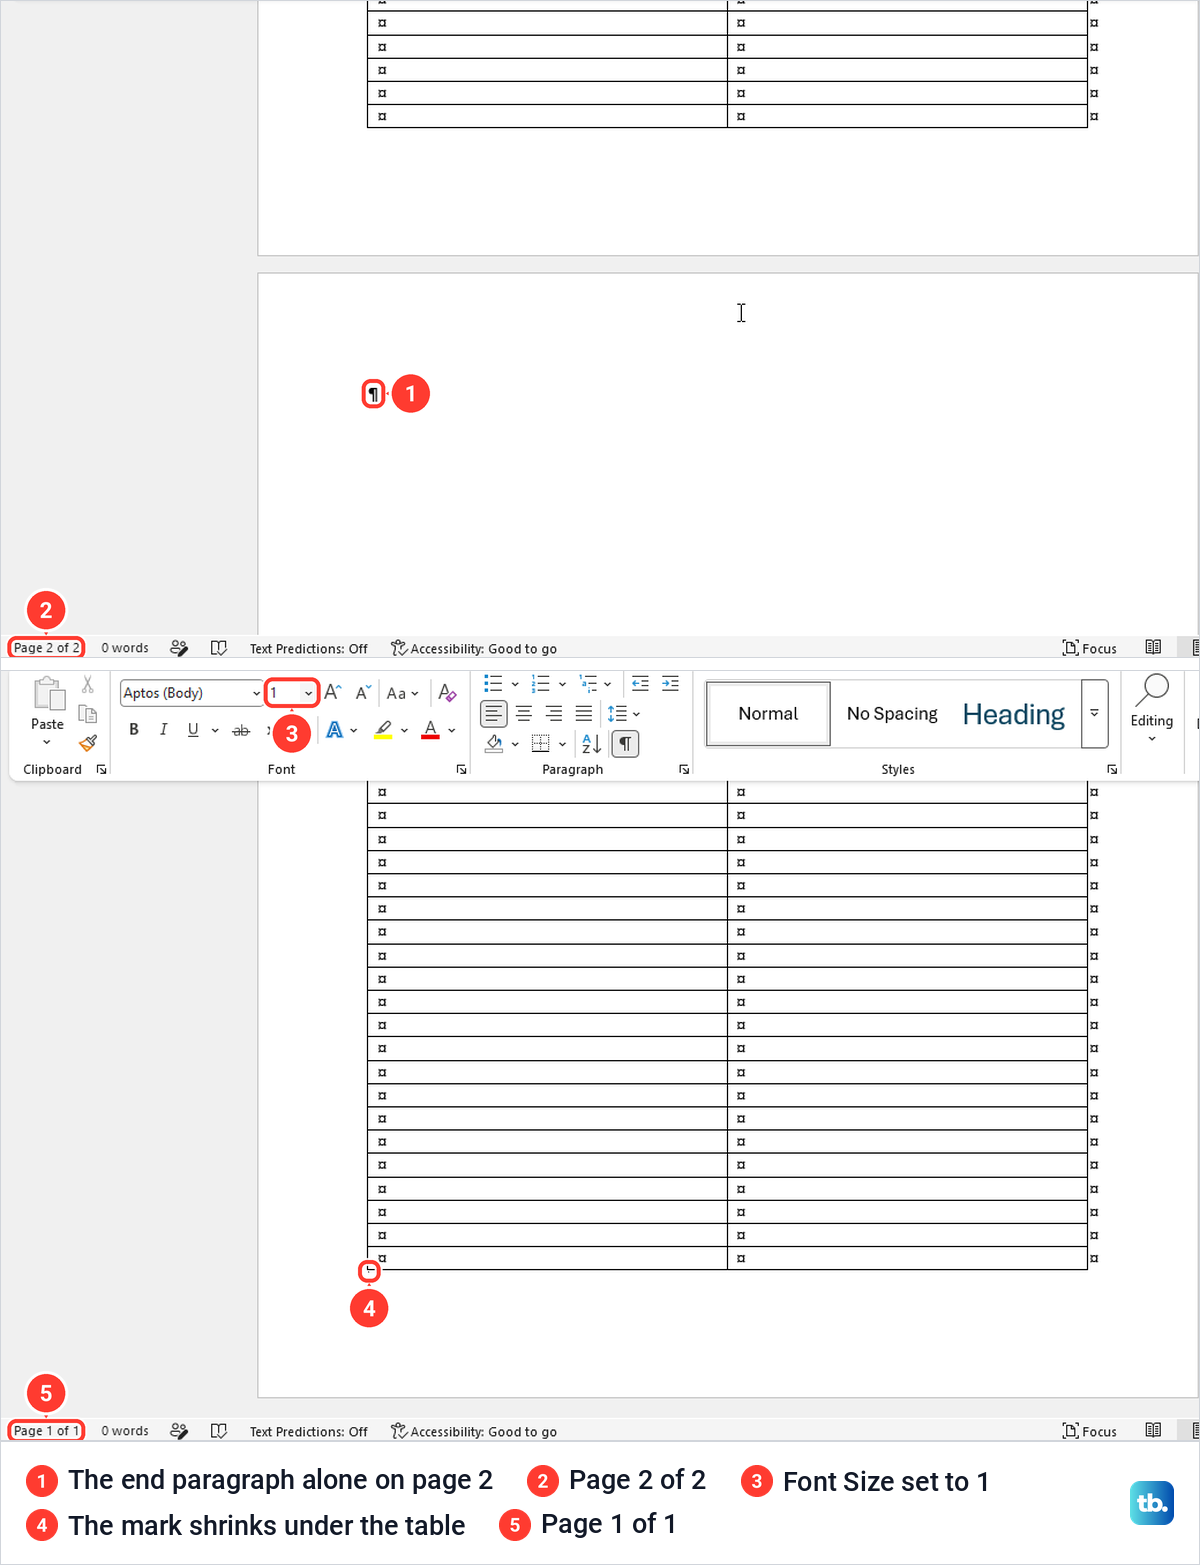1200x1565 pixels.
Task: Open font color dropdown arrow
Action: click(x=452, y=731)
